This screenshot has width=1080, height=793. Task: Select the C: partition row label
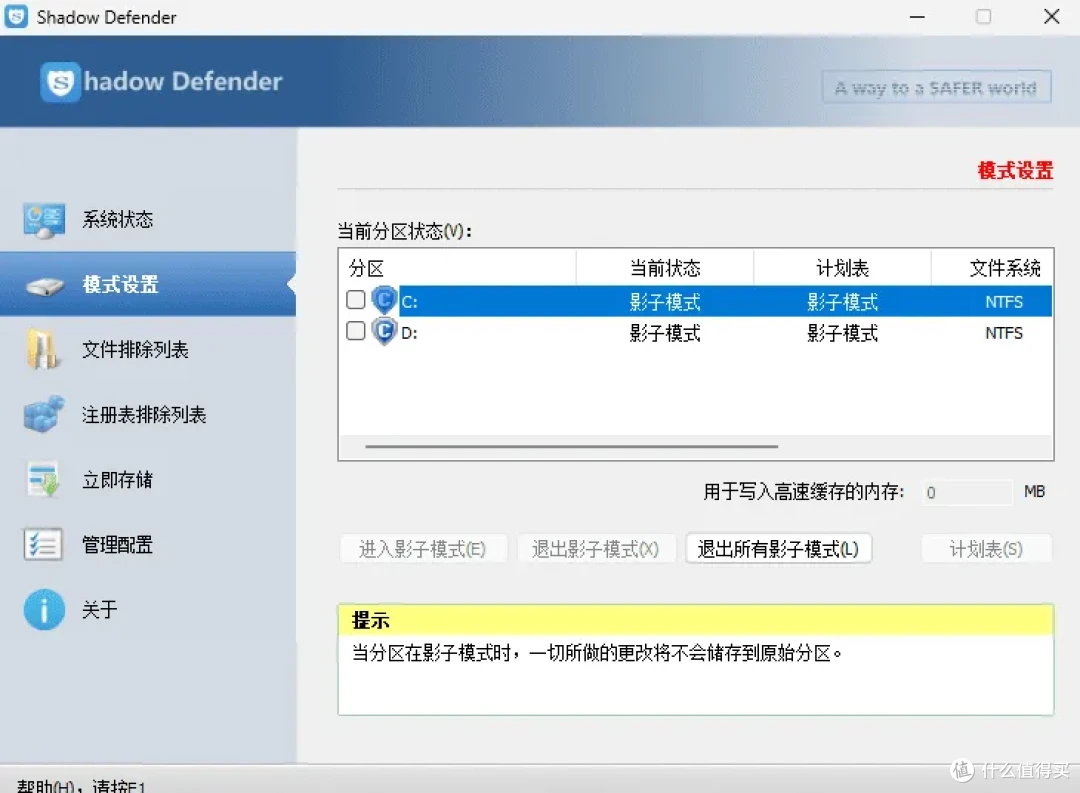pyautogui.click(x=409, y=302)
